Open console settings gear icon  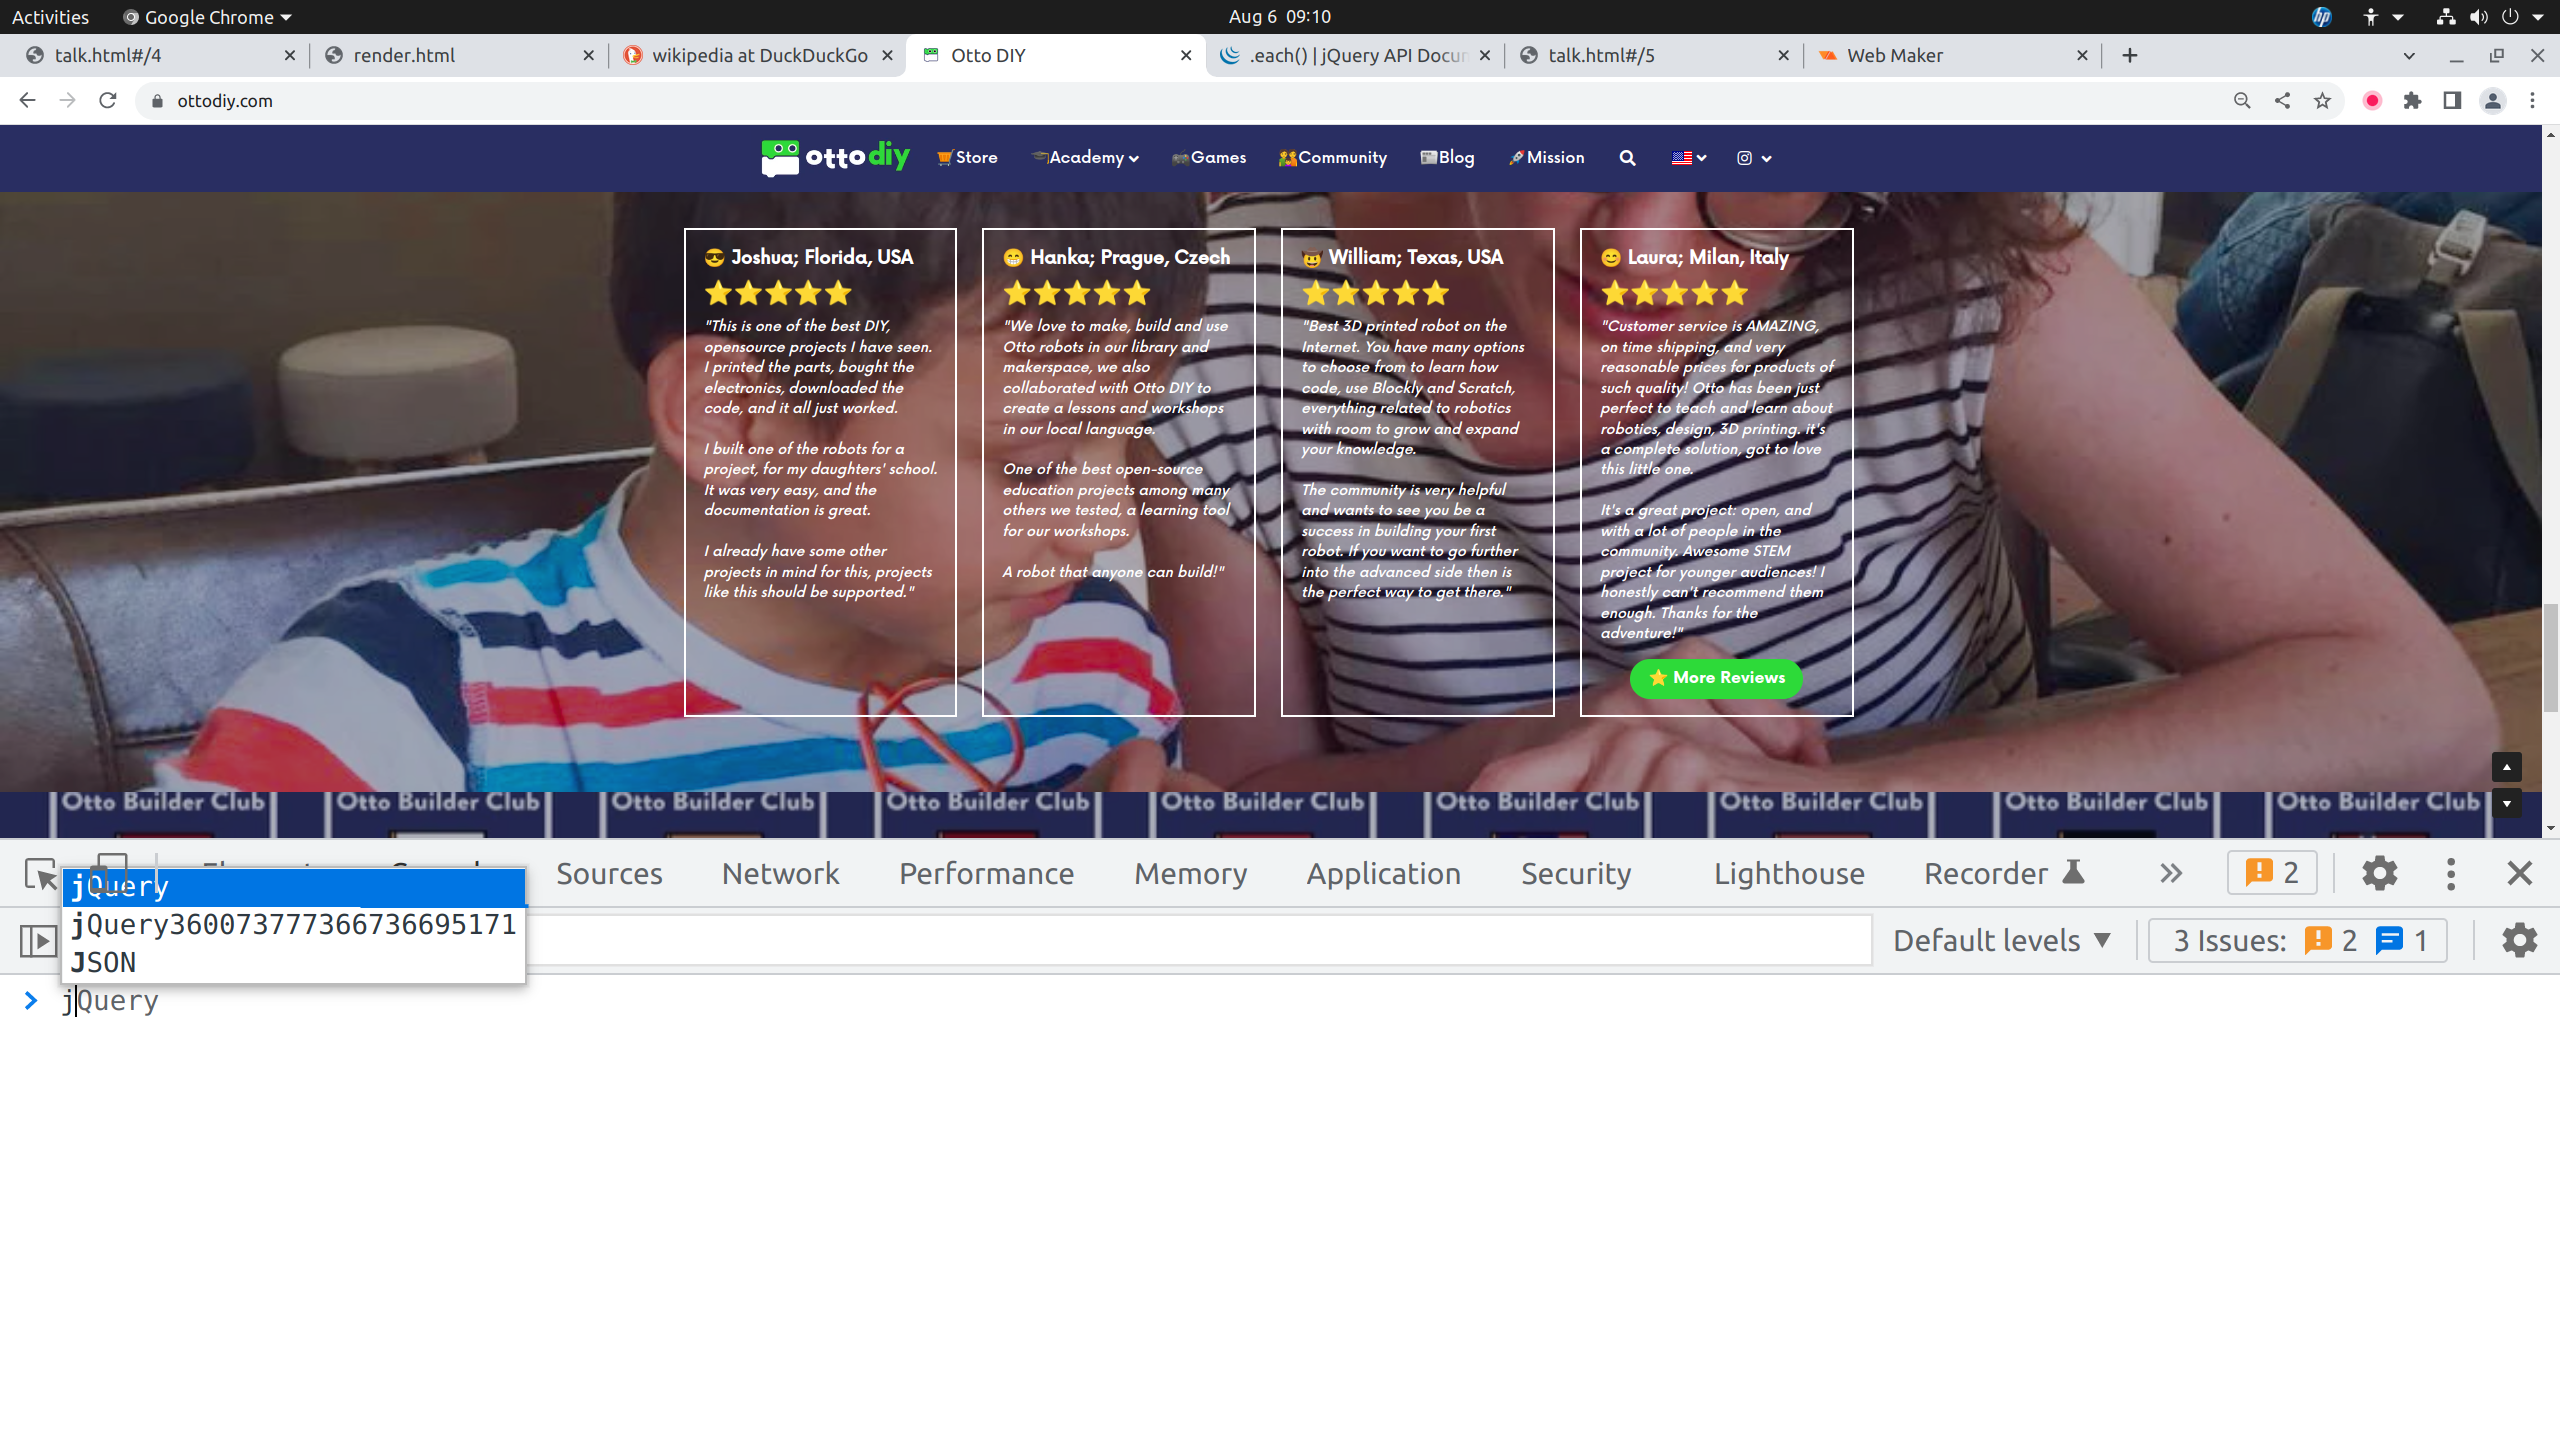[x=2519, y=941]
